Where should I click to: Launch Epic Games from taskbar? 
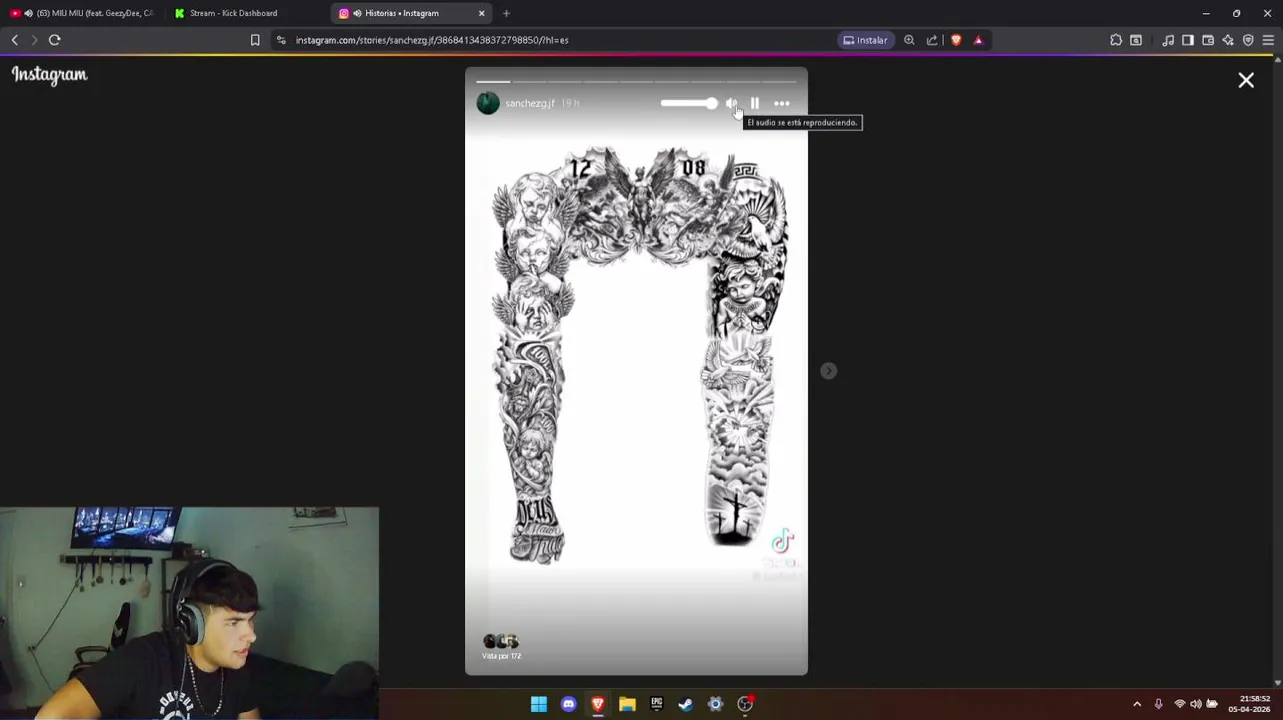click(x=657, y=704)
